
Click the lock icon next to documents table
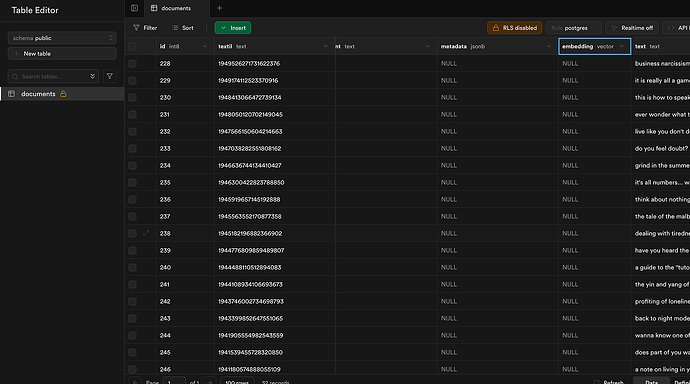(x=63, y=94)
